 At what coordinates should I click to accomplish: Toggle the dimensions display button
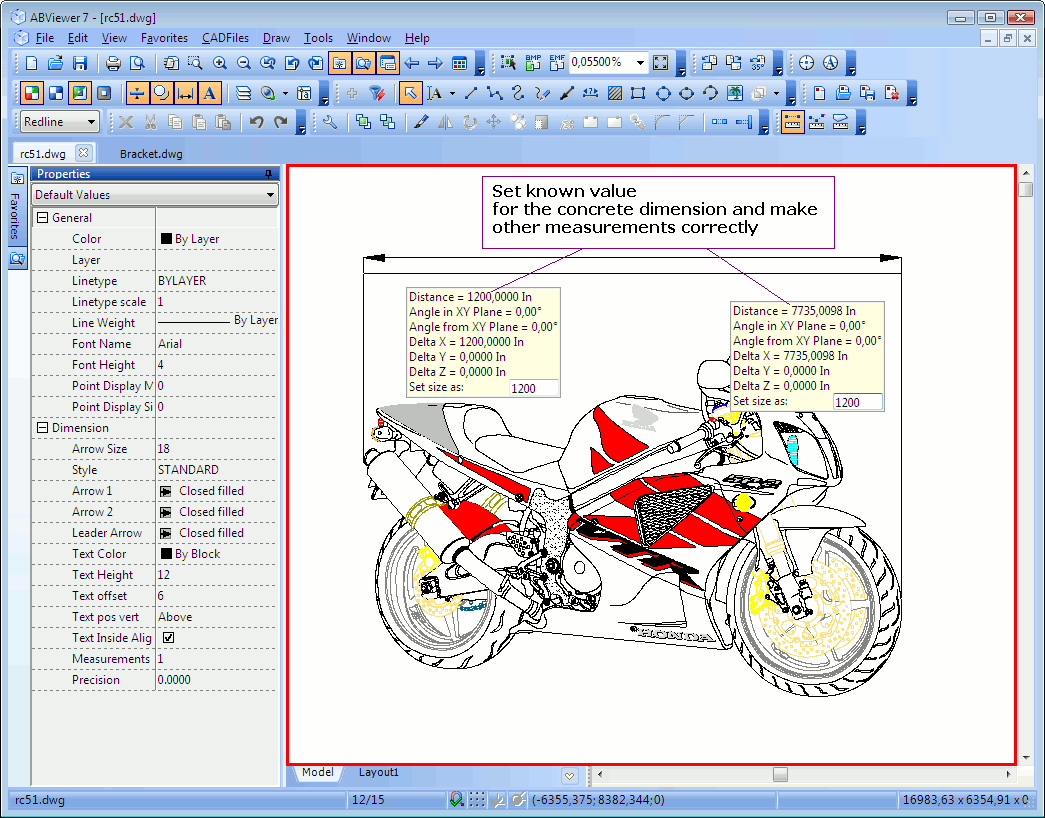[185, 93]
